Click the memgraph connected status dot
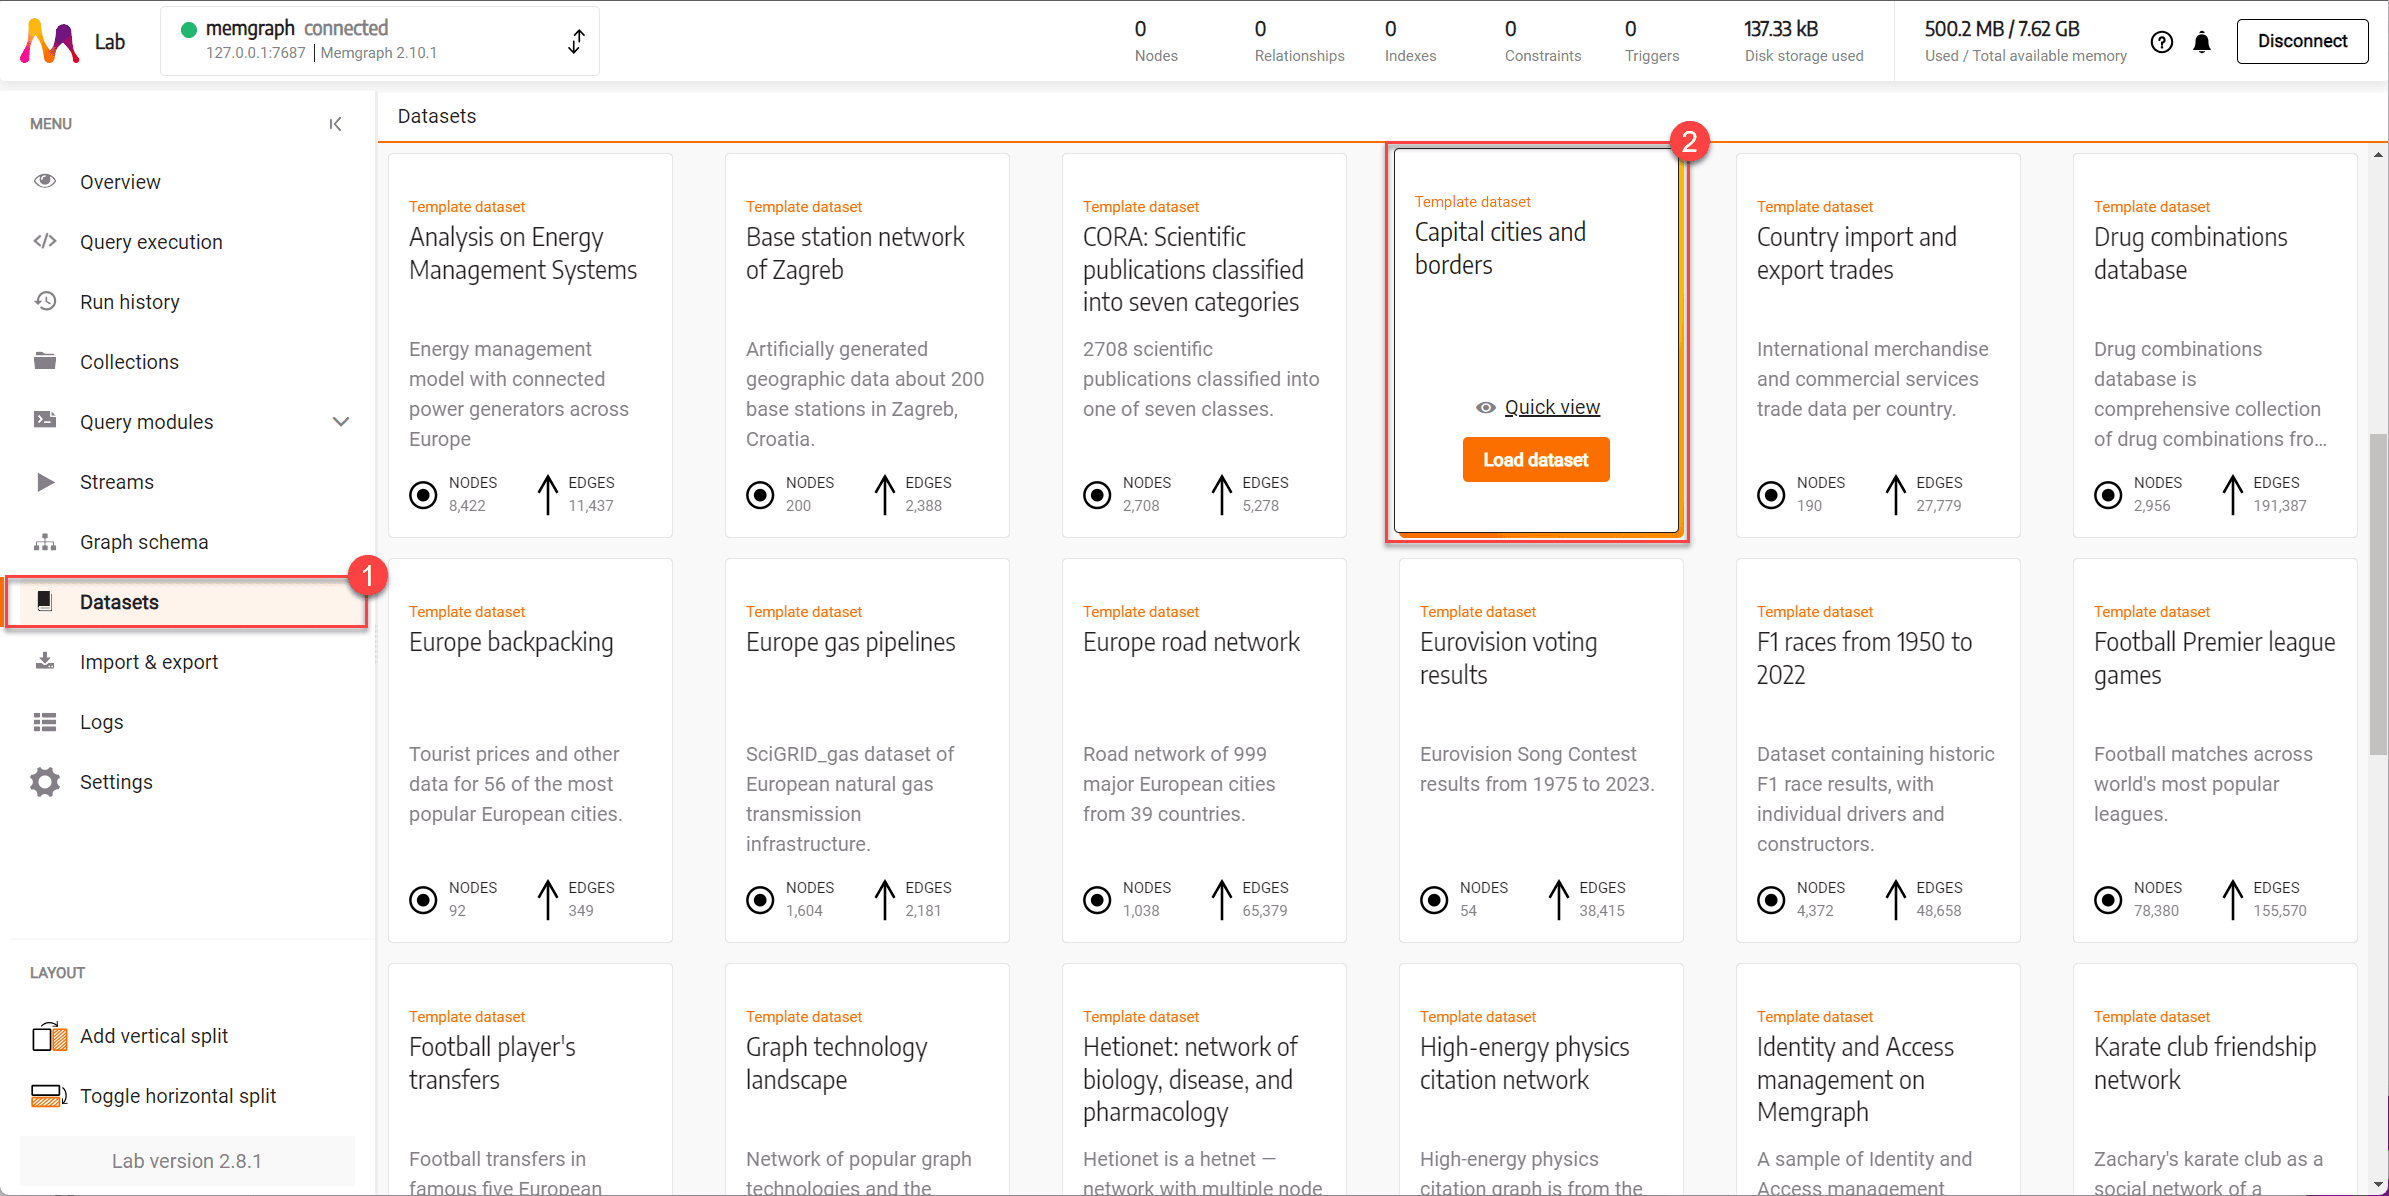2389x1196 pixels. [188, 29]
